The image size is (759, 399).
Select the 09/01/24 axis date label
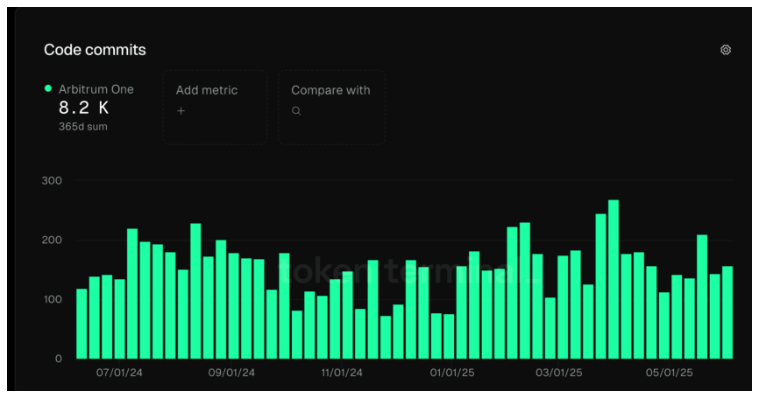coord(231,373)
